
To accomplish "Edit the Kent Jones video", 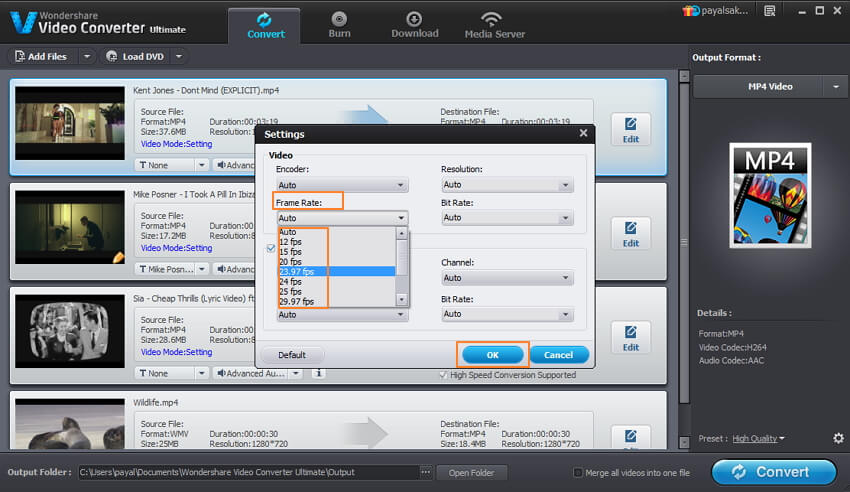I will pyautogui.click(x=630, y=130).
